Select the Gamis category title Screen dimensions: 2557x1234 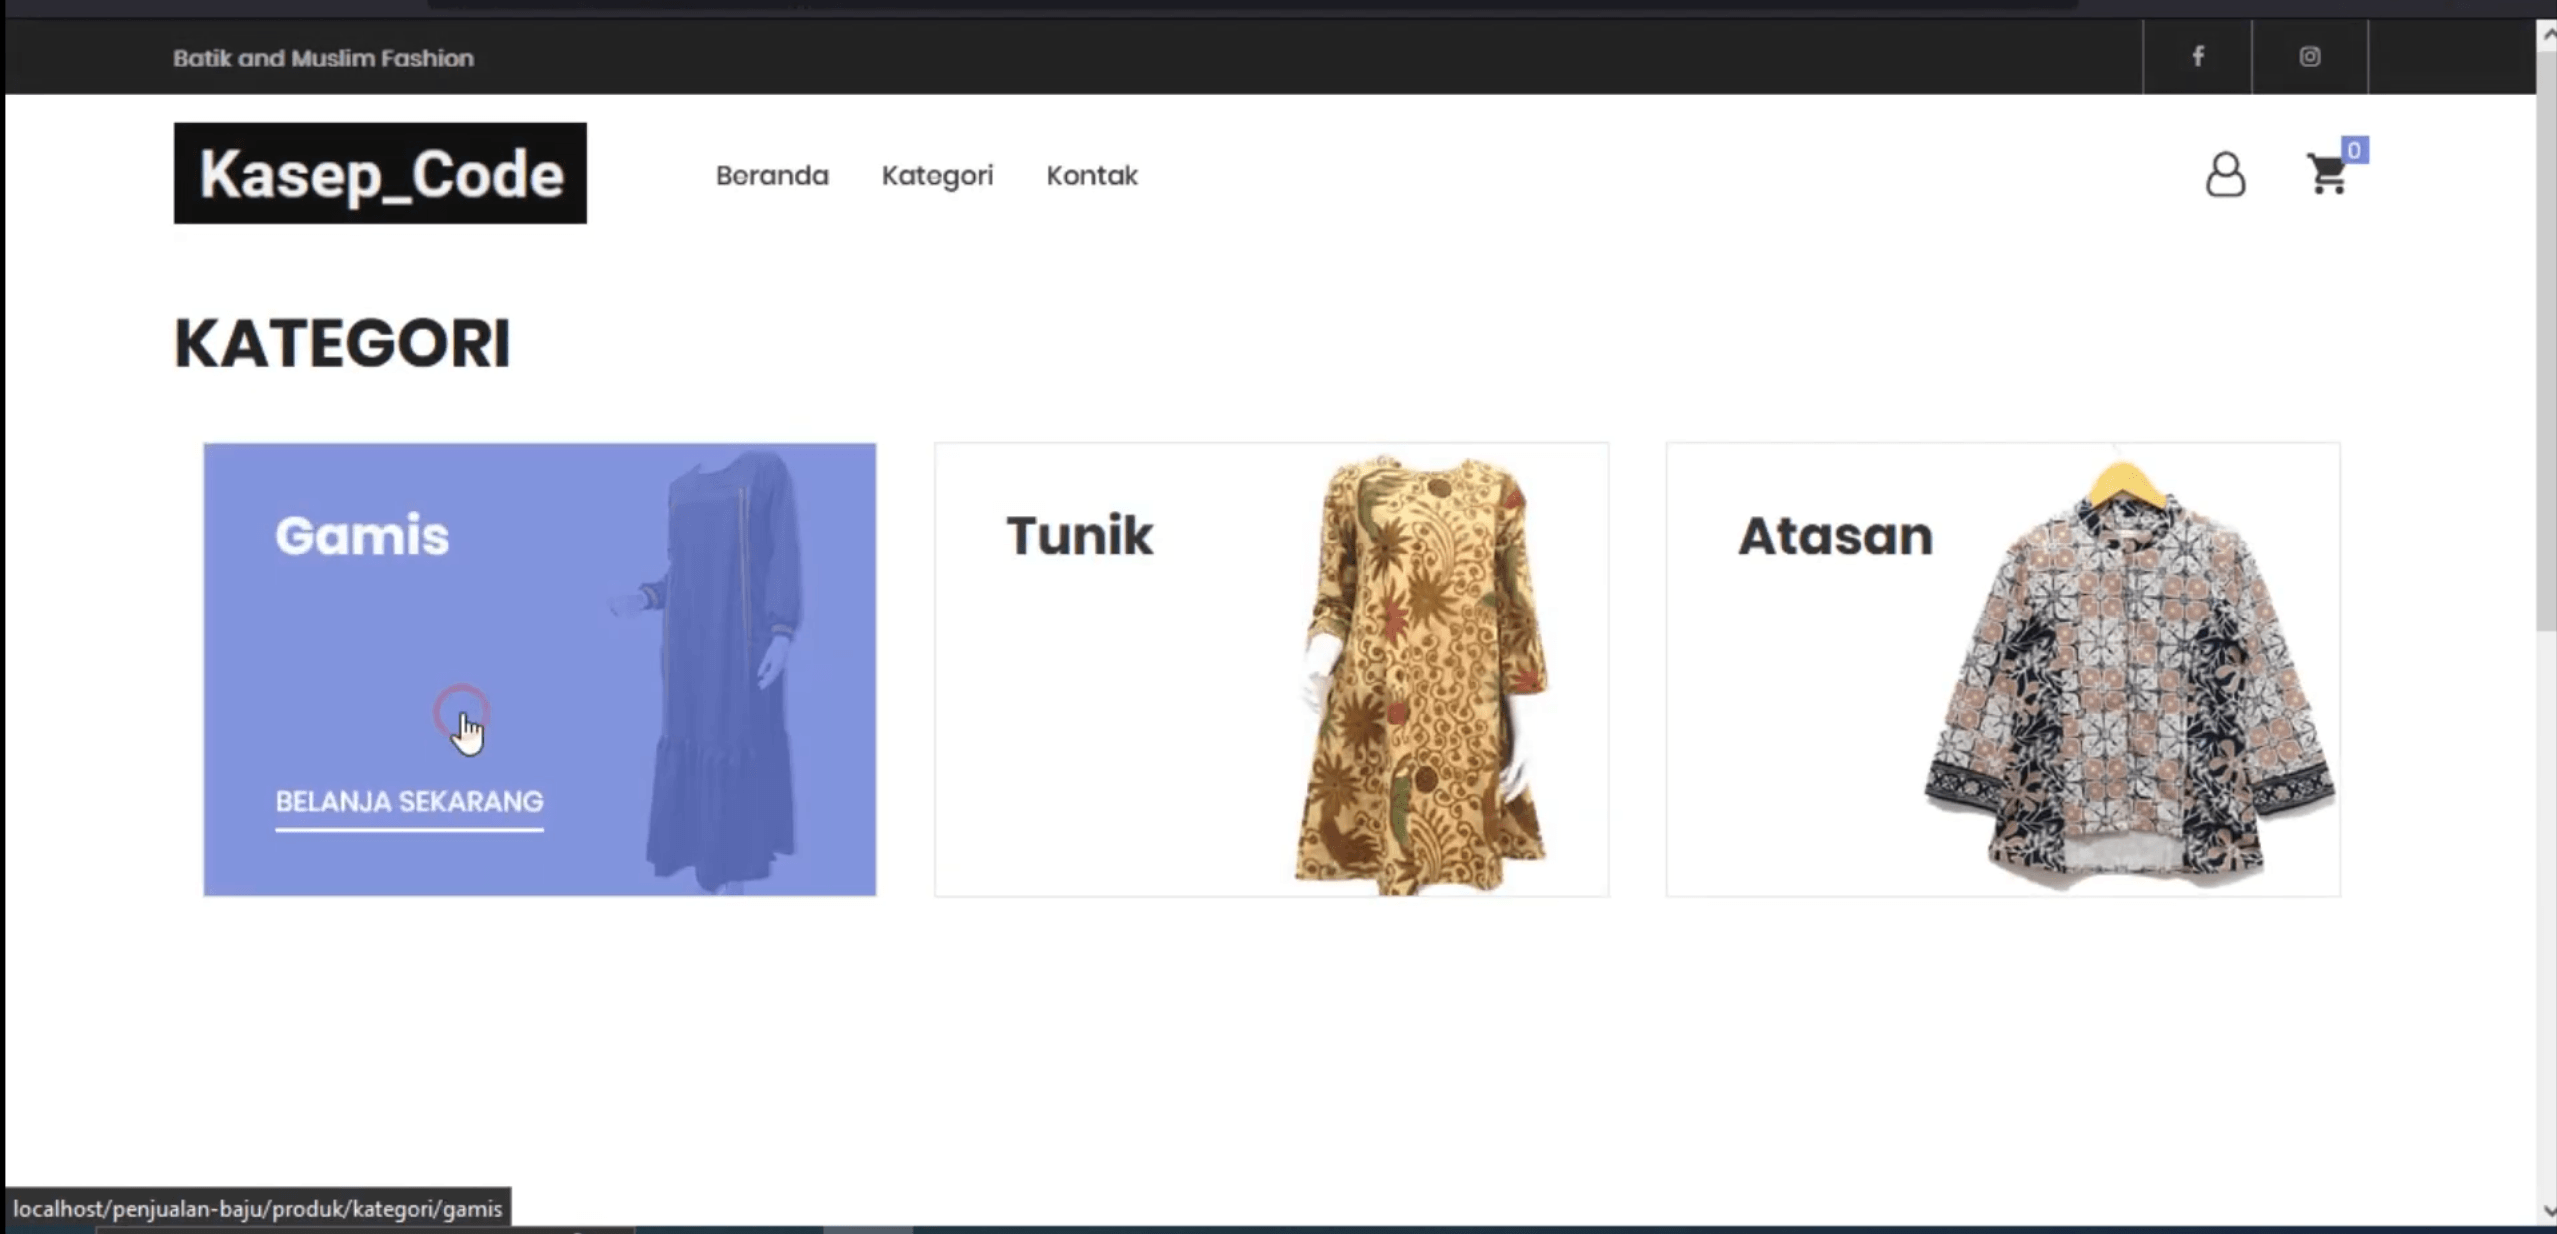pos(362,536)
